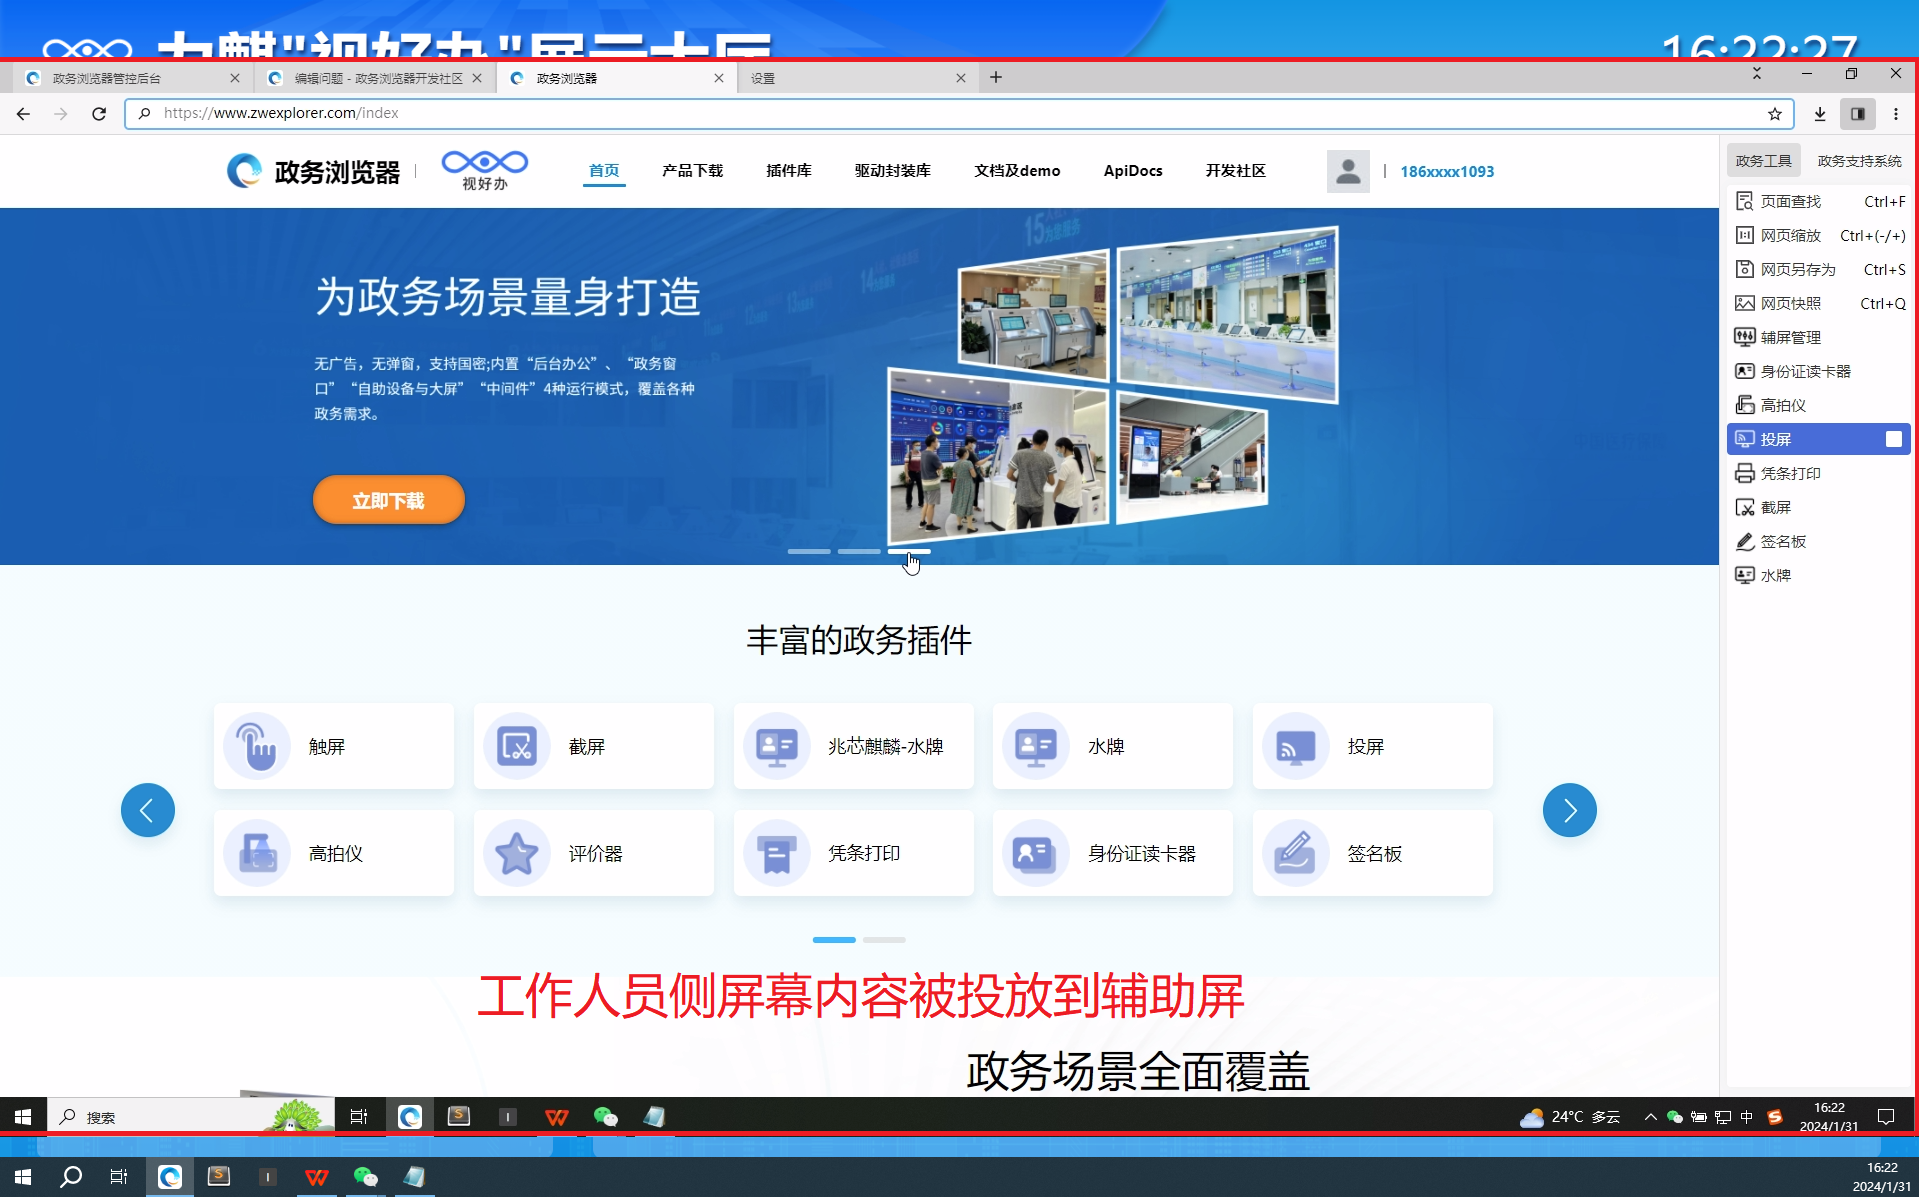Open the 身份证读卡器 plugin card
1919x1197 pixels.
coord(1113,854)
